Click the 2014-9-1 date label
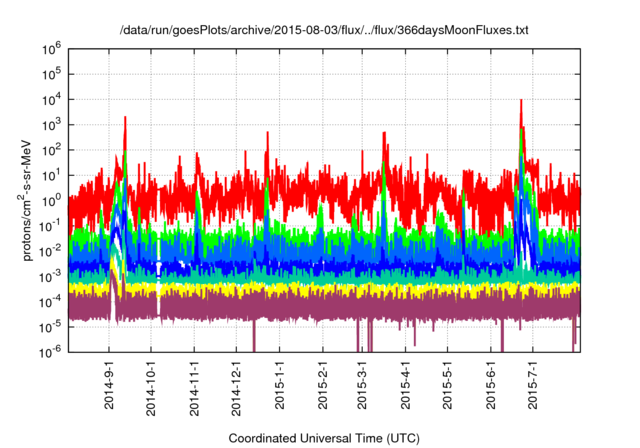640x448 pixels. tap(109, 384)
